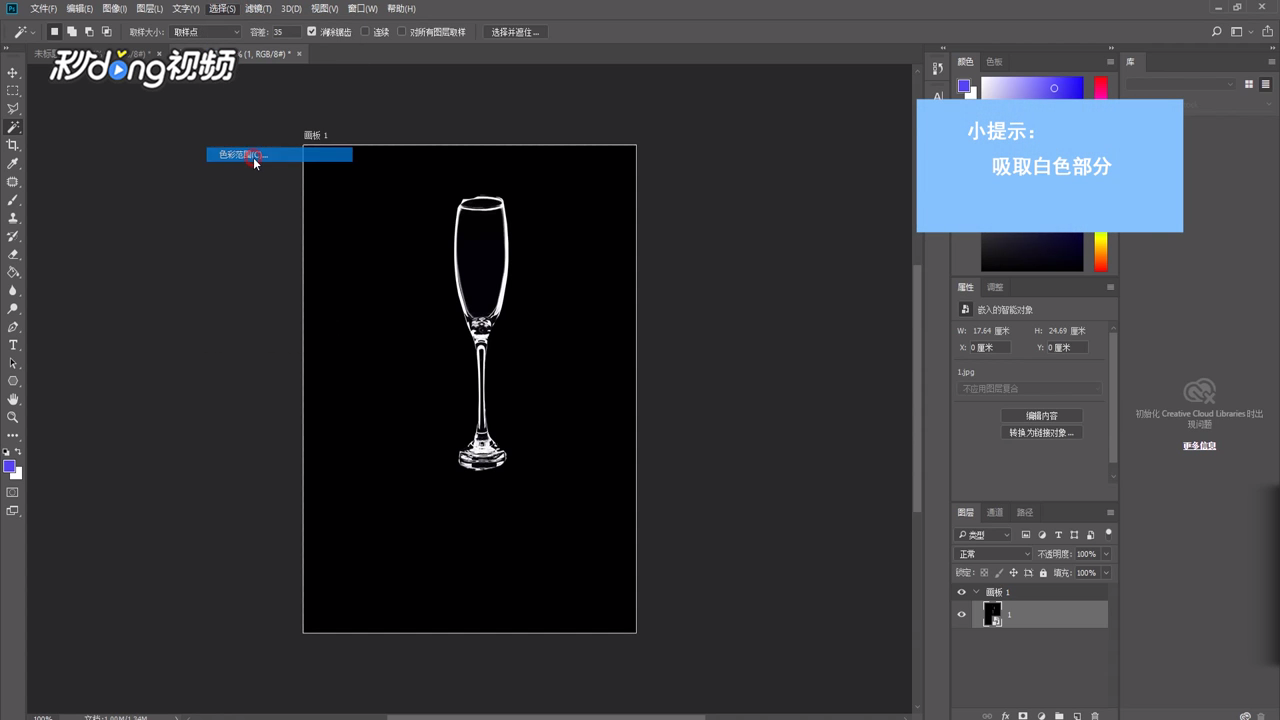Click Intersect with selection mode icon
Screen dimensions: 1280x720
click(106, 32)
